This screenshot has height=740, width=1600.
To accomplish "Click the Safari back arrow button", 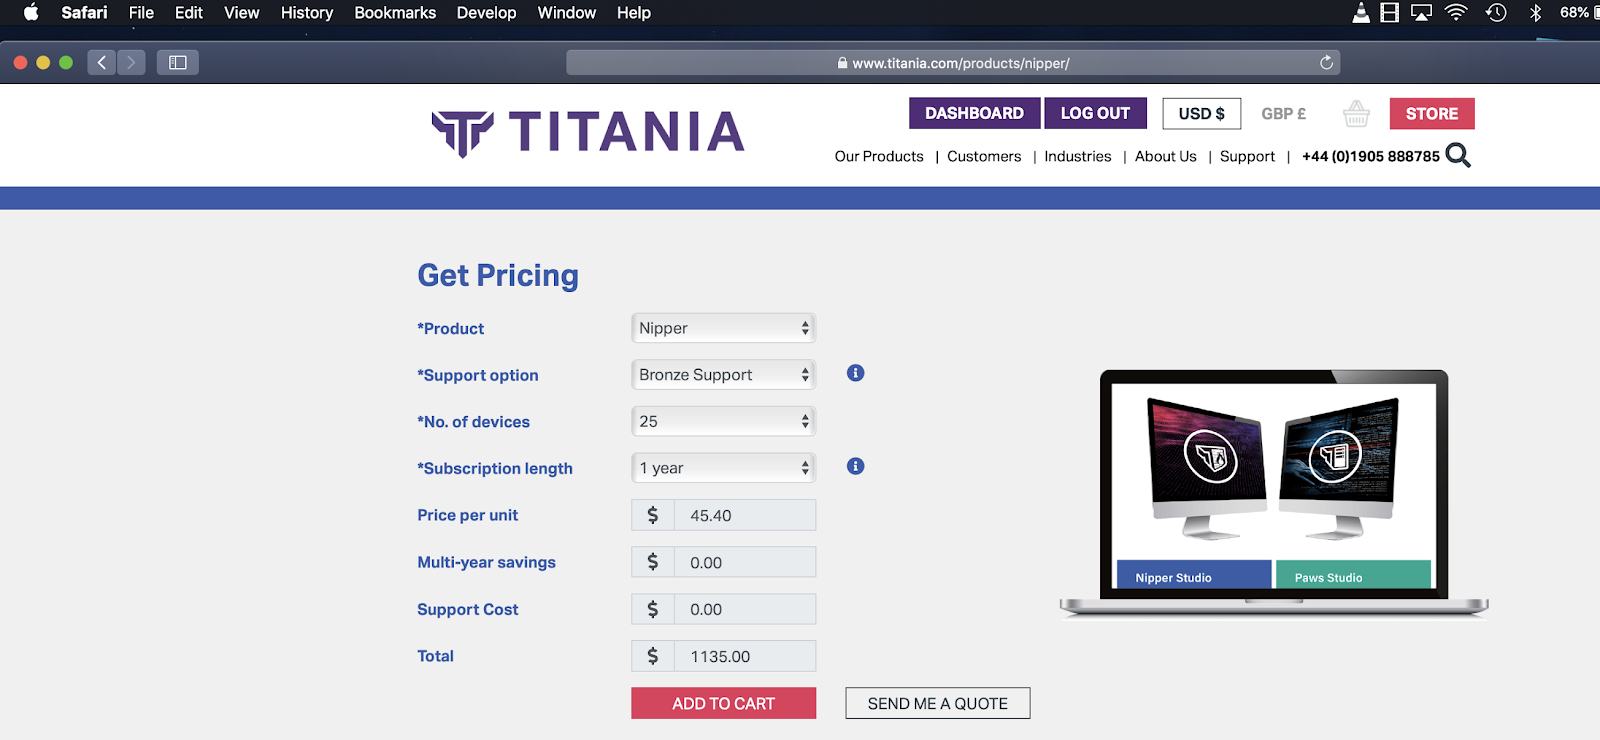I will coord(101,62).
